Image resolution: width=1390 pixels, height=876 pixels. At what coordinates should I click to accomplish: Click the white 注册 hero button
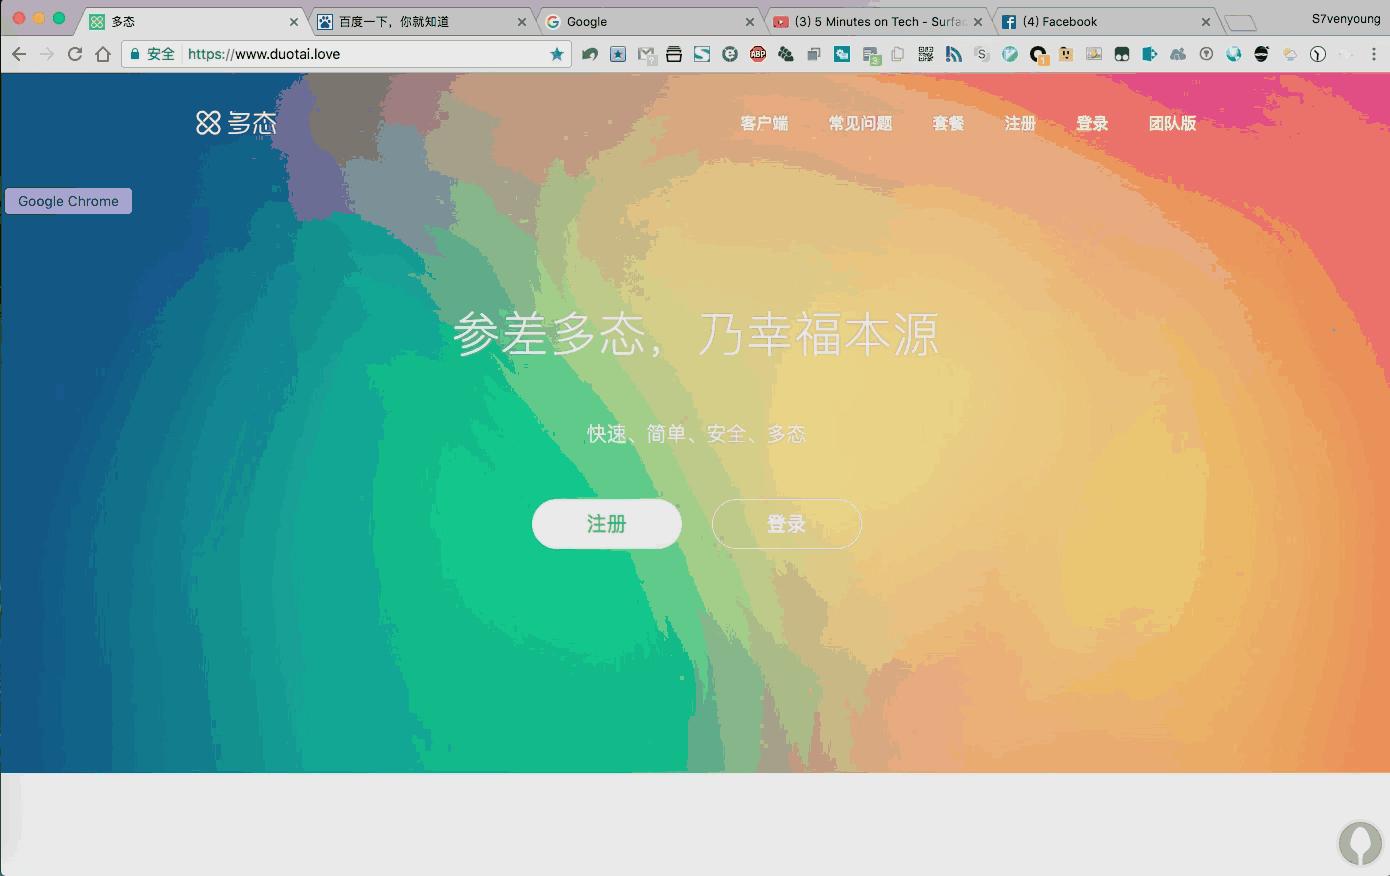(607, 524)
